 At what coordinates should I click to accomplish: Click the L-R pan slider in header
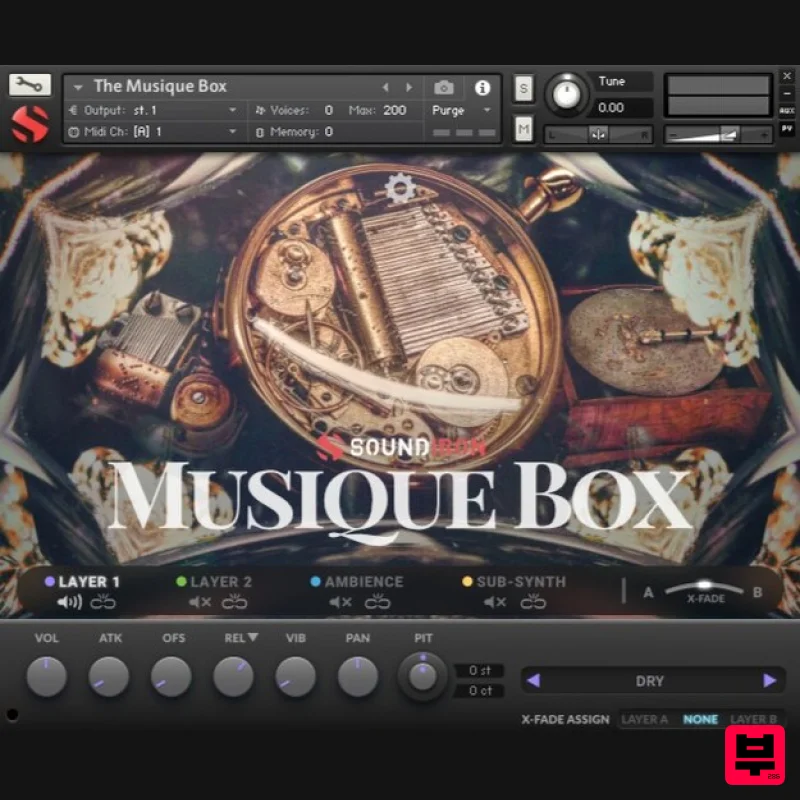click(x=598, y=135)
